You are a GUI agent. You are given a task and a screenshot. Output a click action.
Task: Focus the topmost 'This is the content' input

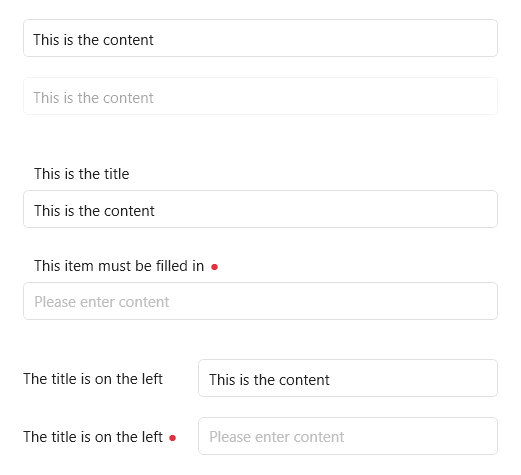pos(260,38)
